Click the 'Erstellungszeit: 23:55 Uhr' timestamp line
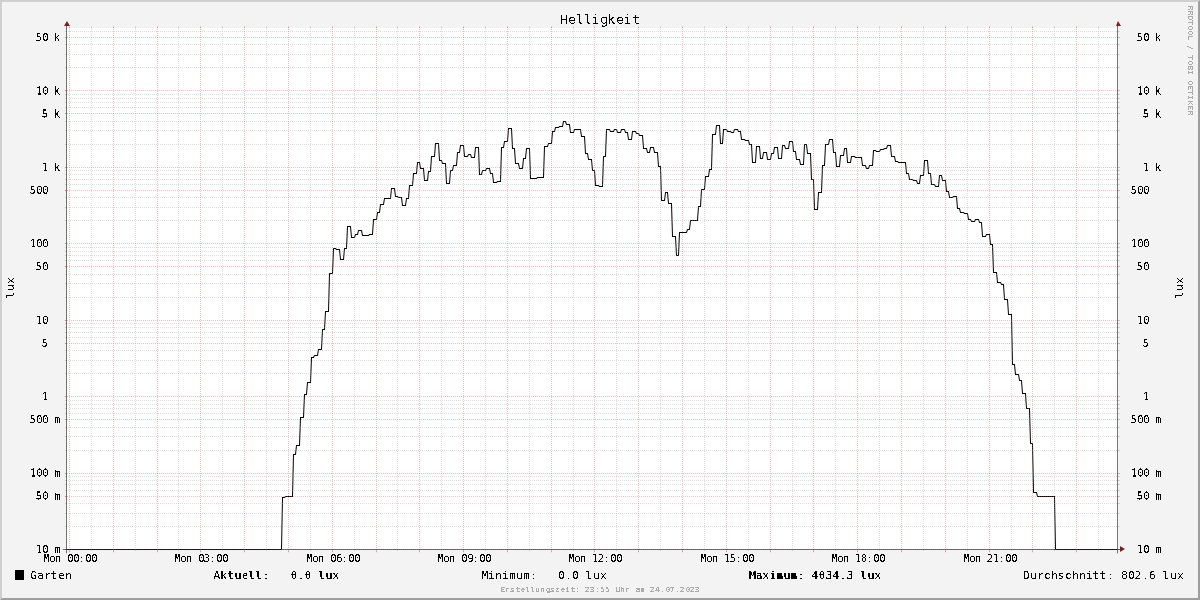 (600, 590)
